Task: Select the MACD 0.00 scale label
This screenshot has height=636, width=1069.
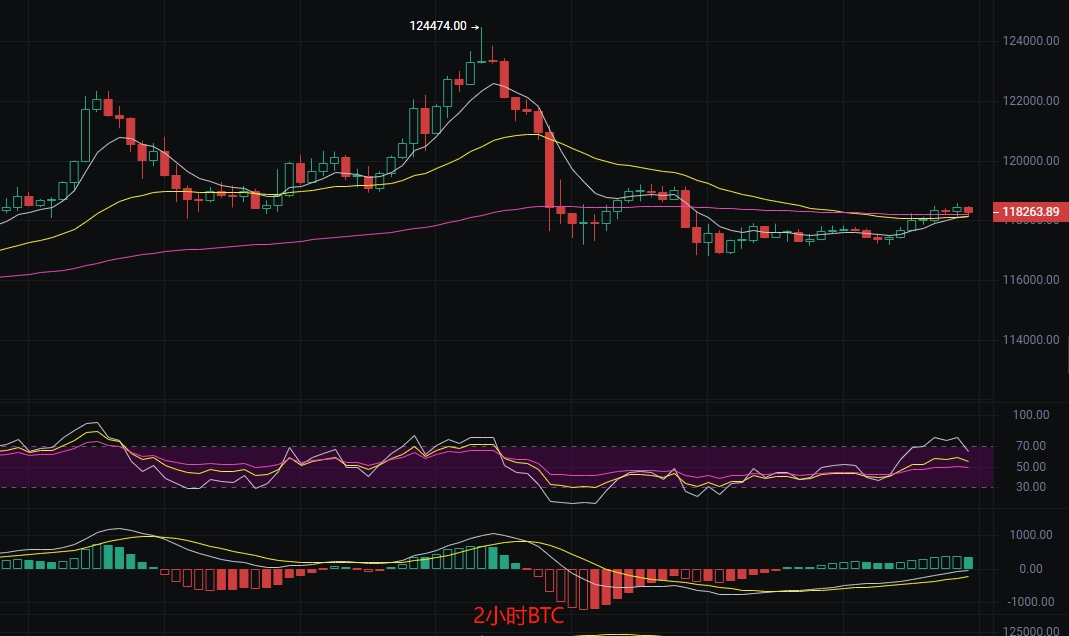Action: point(1031,569)
